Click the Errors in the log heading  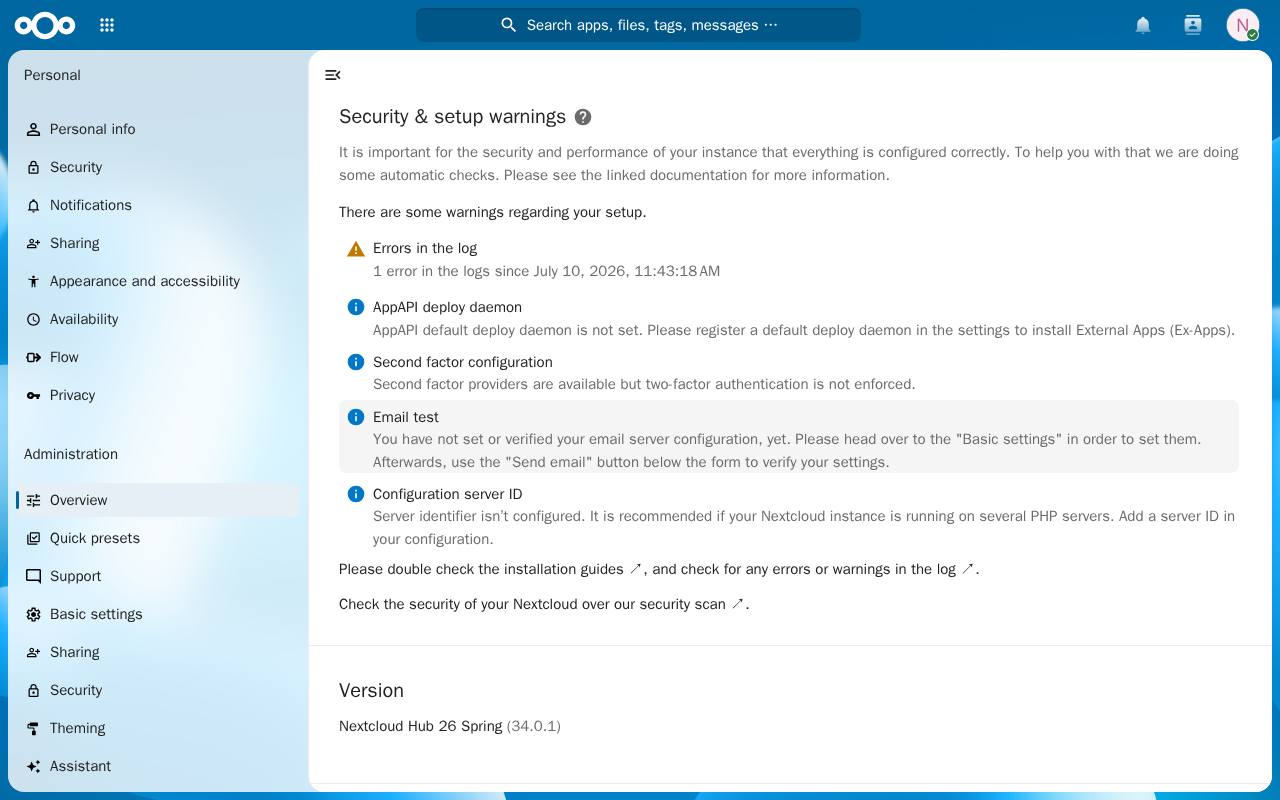[425, 248]
